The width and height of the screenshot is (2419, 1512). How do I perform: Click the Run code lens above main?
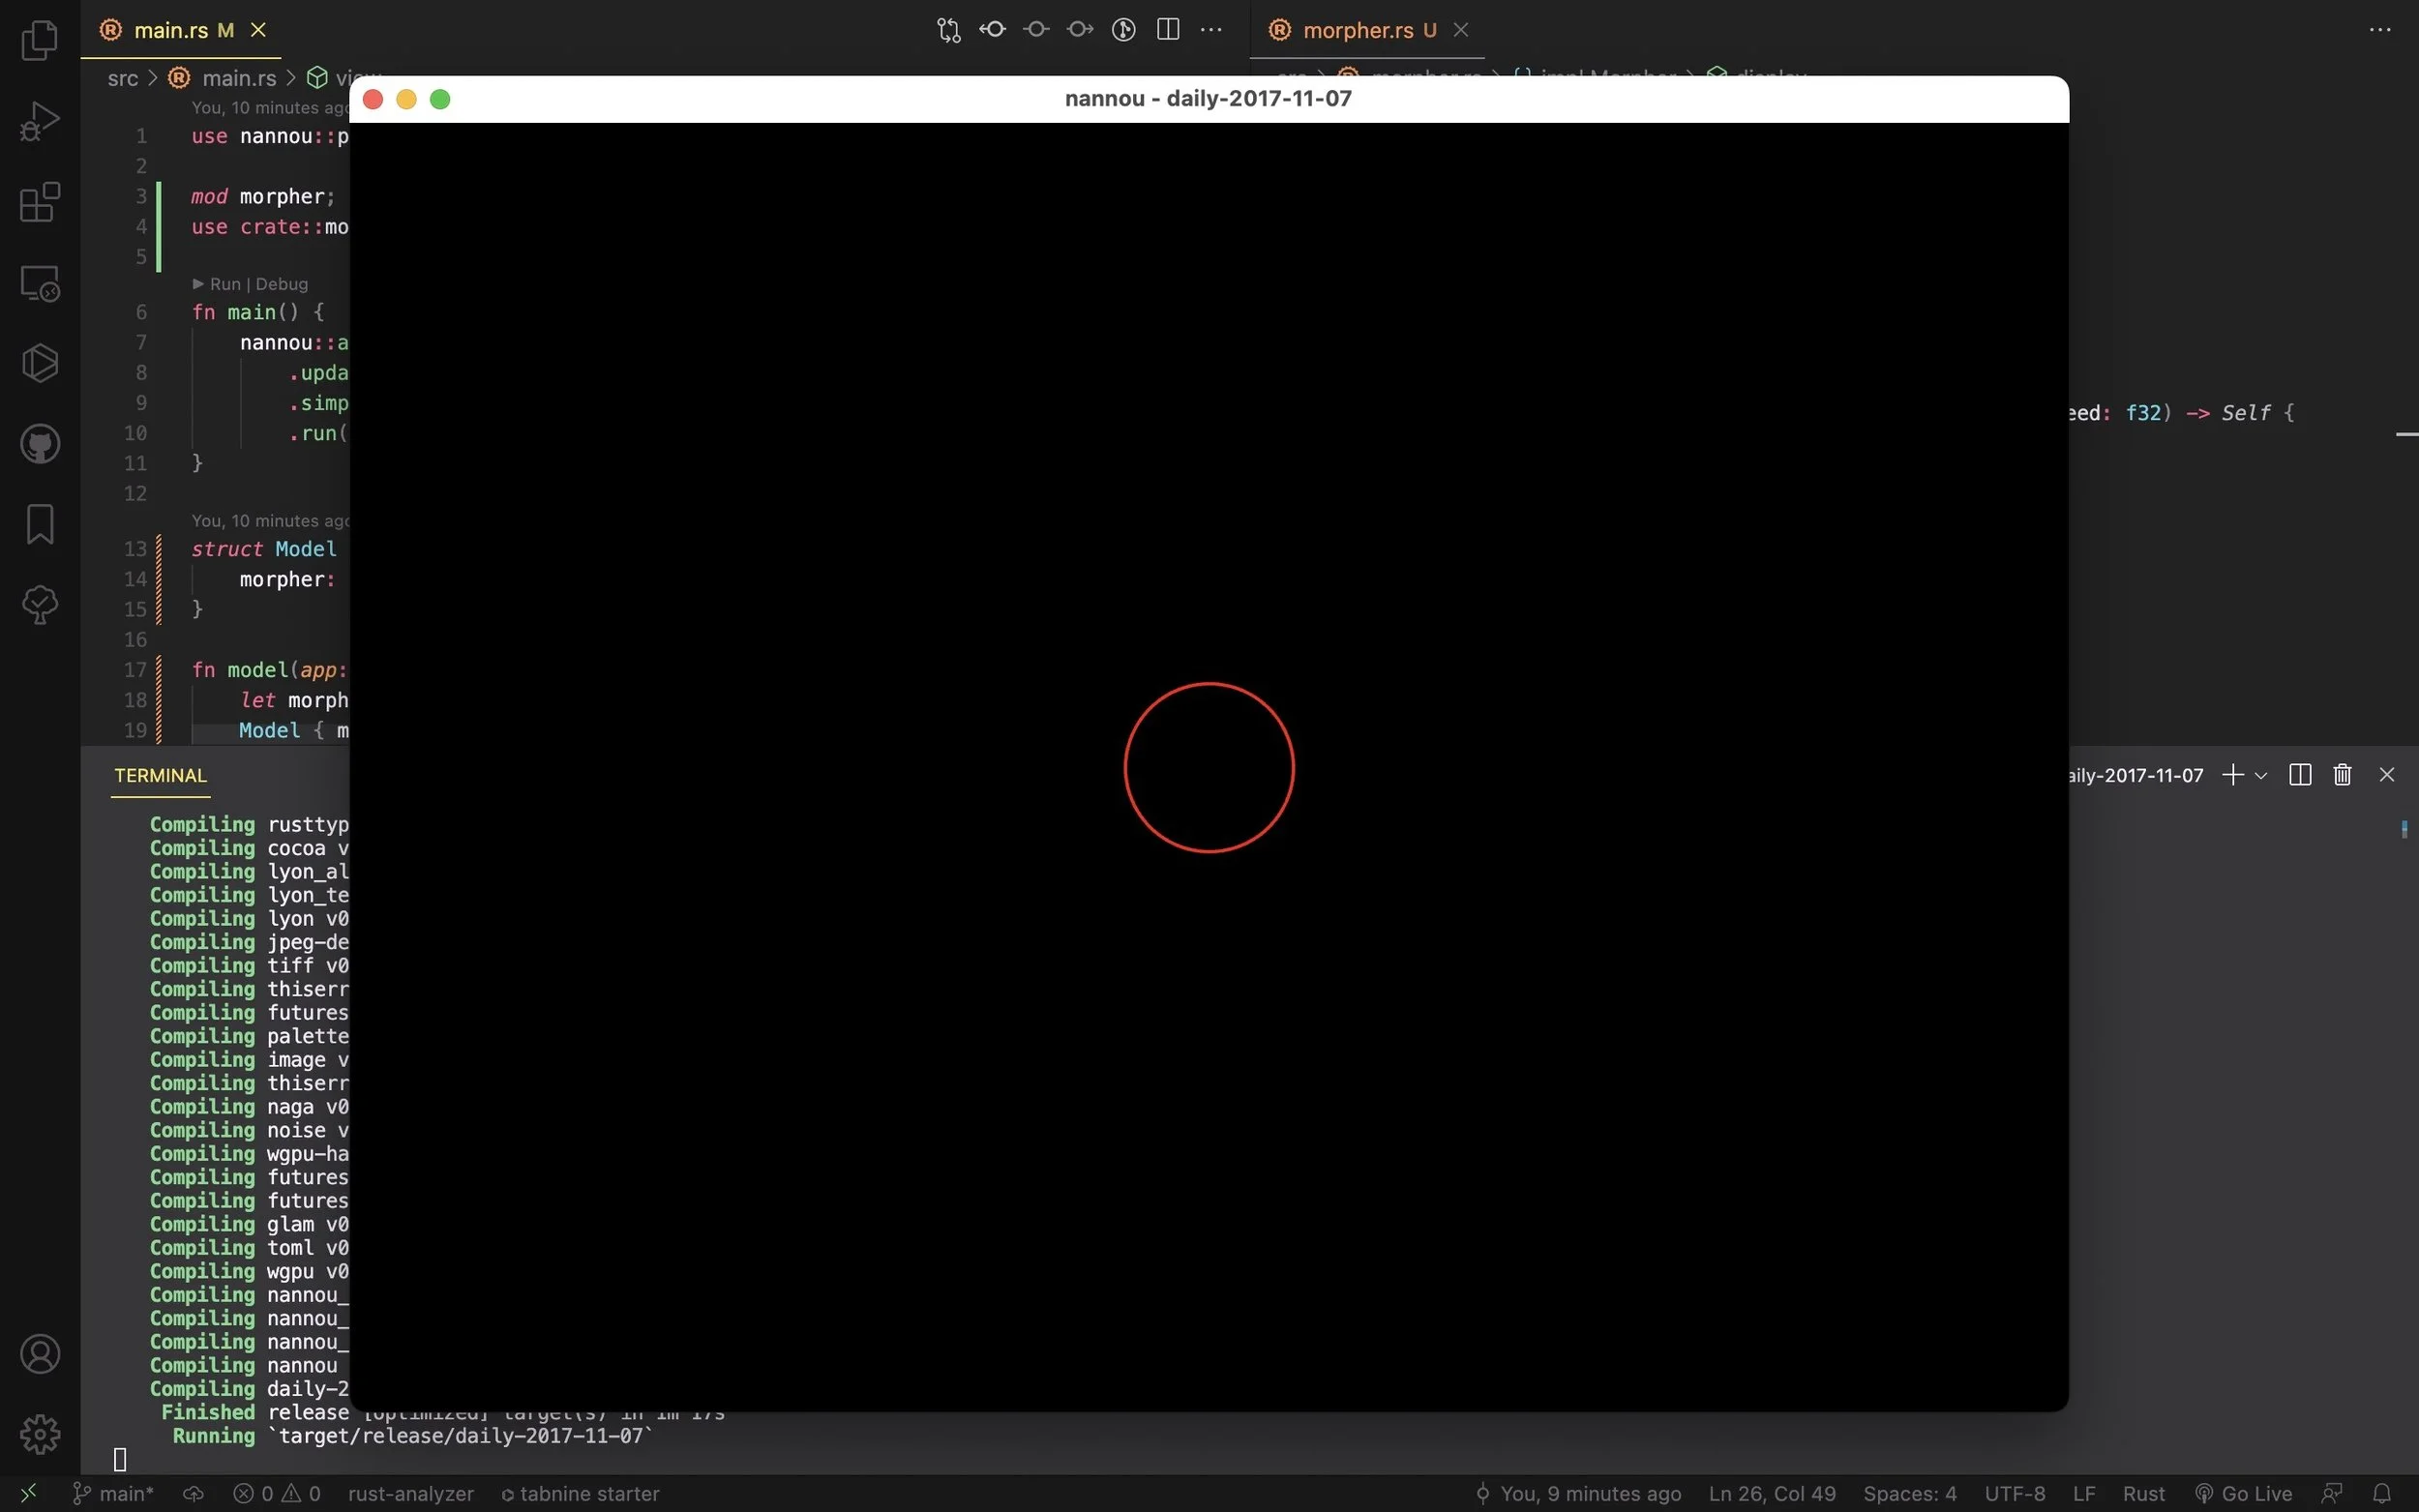click(224, 284)
